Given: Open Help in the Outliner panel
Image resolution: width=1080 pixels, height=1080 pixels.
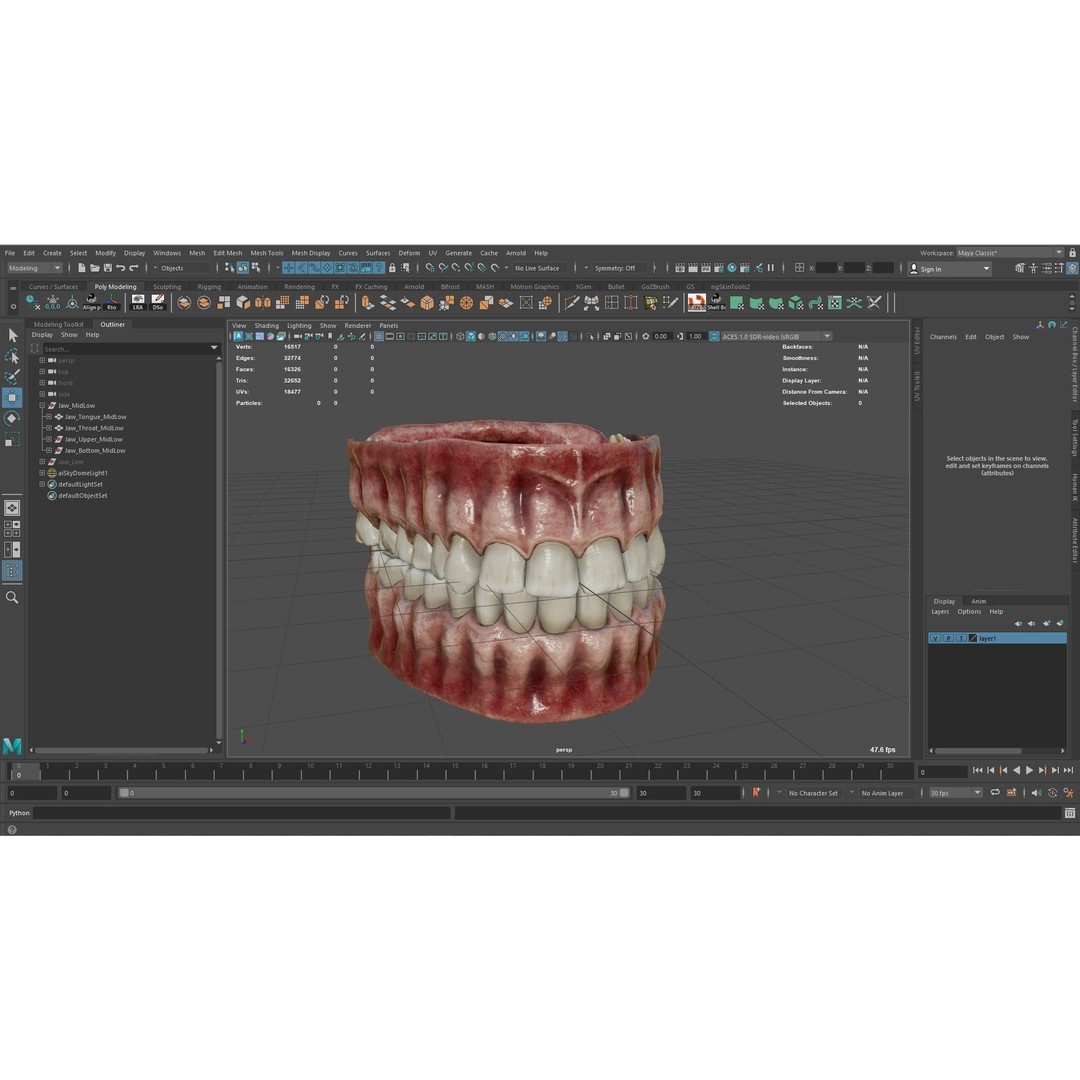Looking at the screenshot, I should coord(94,334).
